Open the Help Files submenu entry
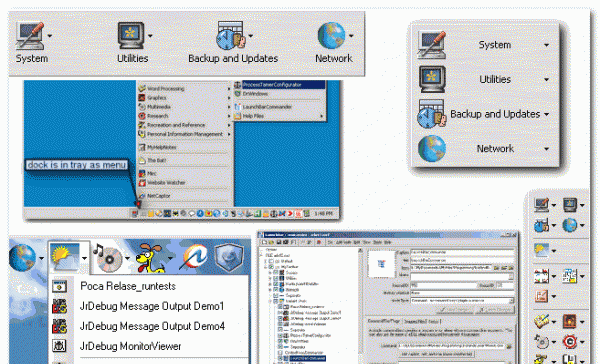This screenshot has height=364, width=600. click(x=279, y=116)
